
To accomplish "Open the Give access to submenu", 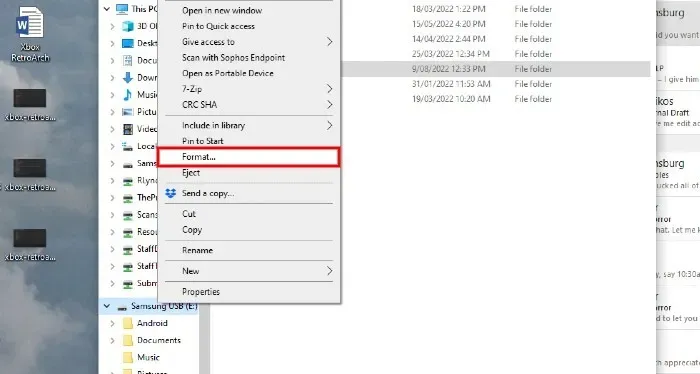I will pos(249,42).
